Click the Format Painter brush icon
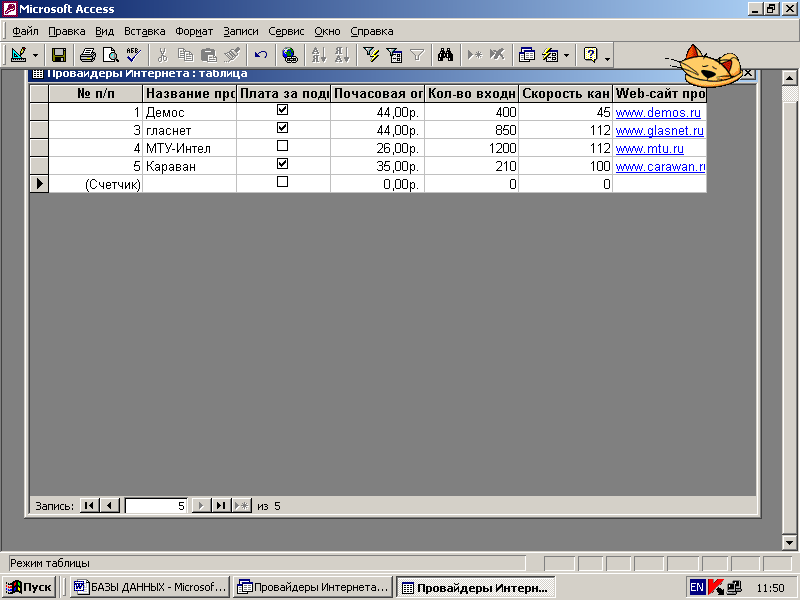The width and height of the screenshot is (800, 600). pos(232,55)
